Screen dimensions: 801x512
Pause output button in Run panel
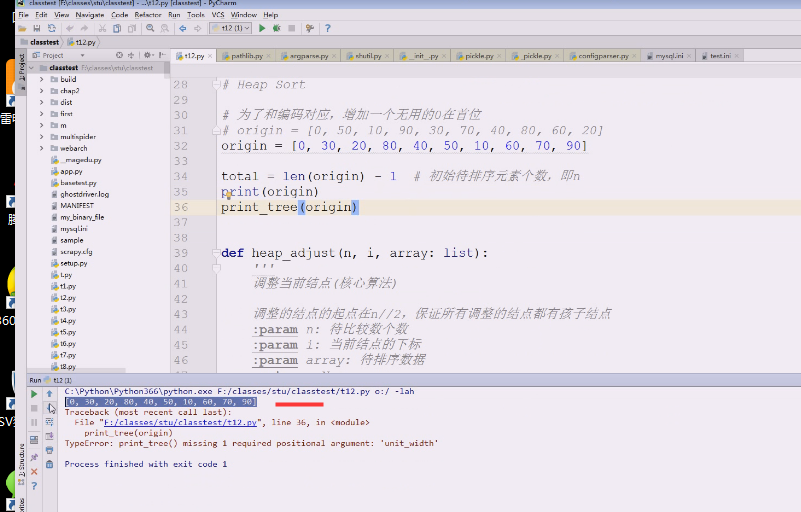pos(34,423)
